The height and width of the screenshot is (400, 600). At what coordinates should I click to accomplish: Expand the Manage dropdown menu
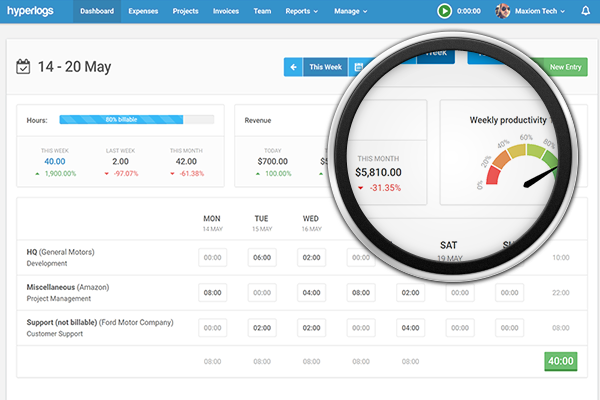(x=351, y=11)
